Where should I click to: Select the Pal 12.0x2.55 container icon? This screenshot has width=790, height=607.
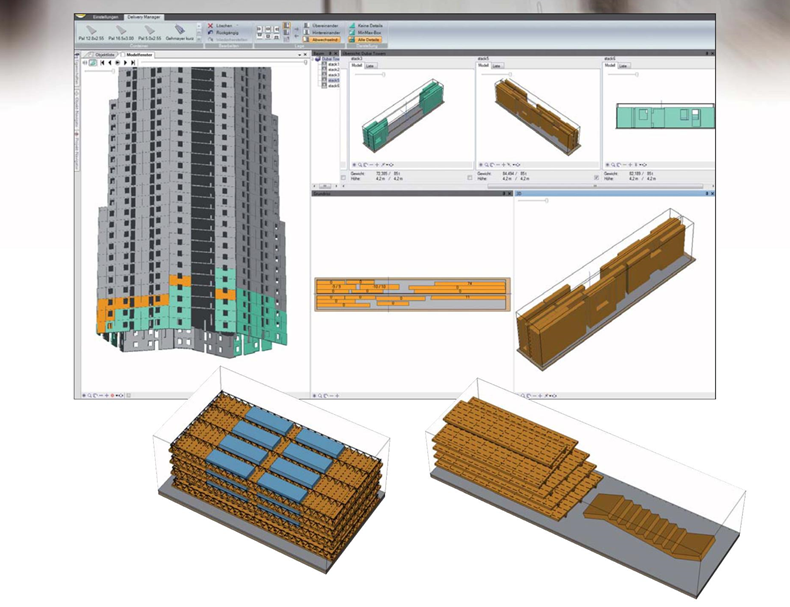point(91,31)
